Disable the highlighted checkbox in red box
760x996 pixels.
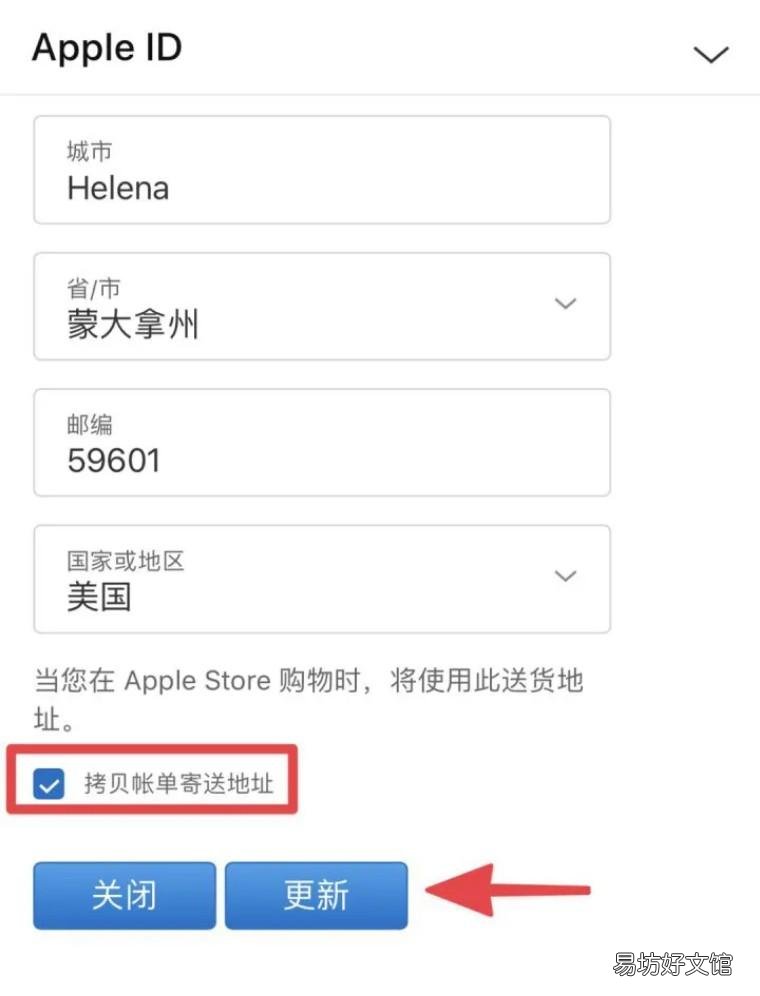tap(49, 785)
